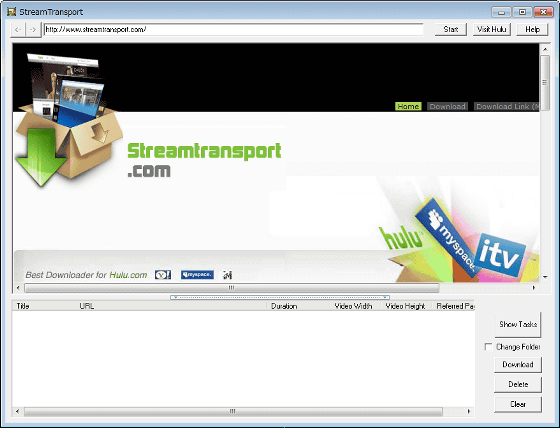Click the back navigation arrow button
Screen dimensions: 560x428
18,30
